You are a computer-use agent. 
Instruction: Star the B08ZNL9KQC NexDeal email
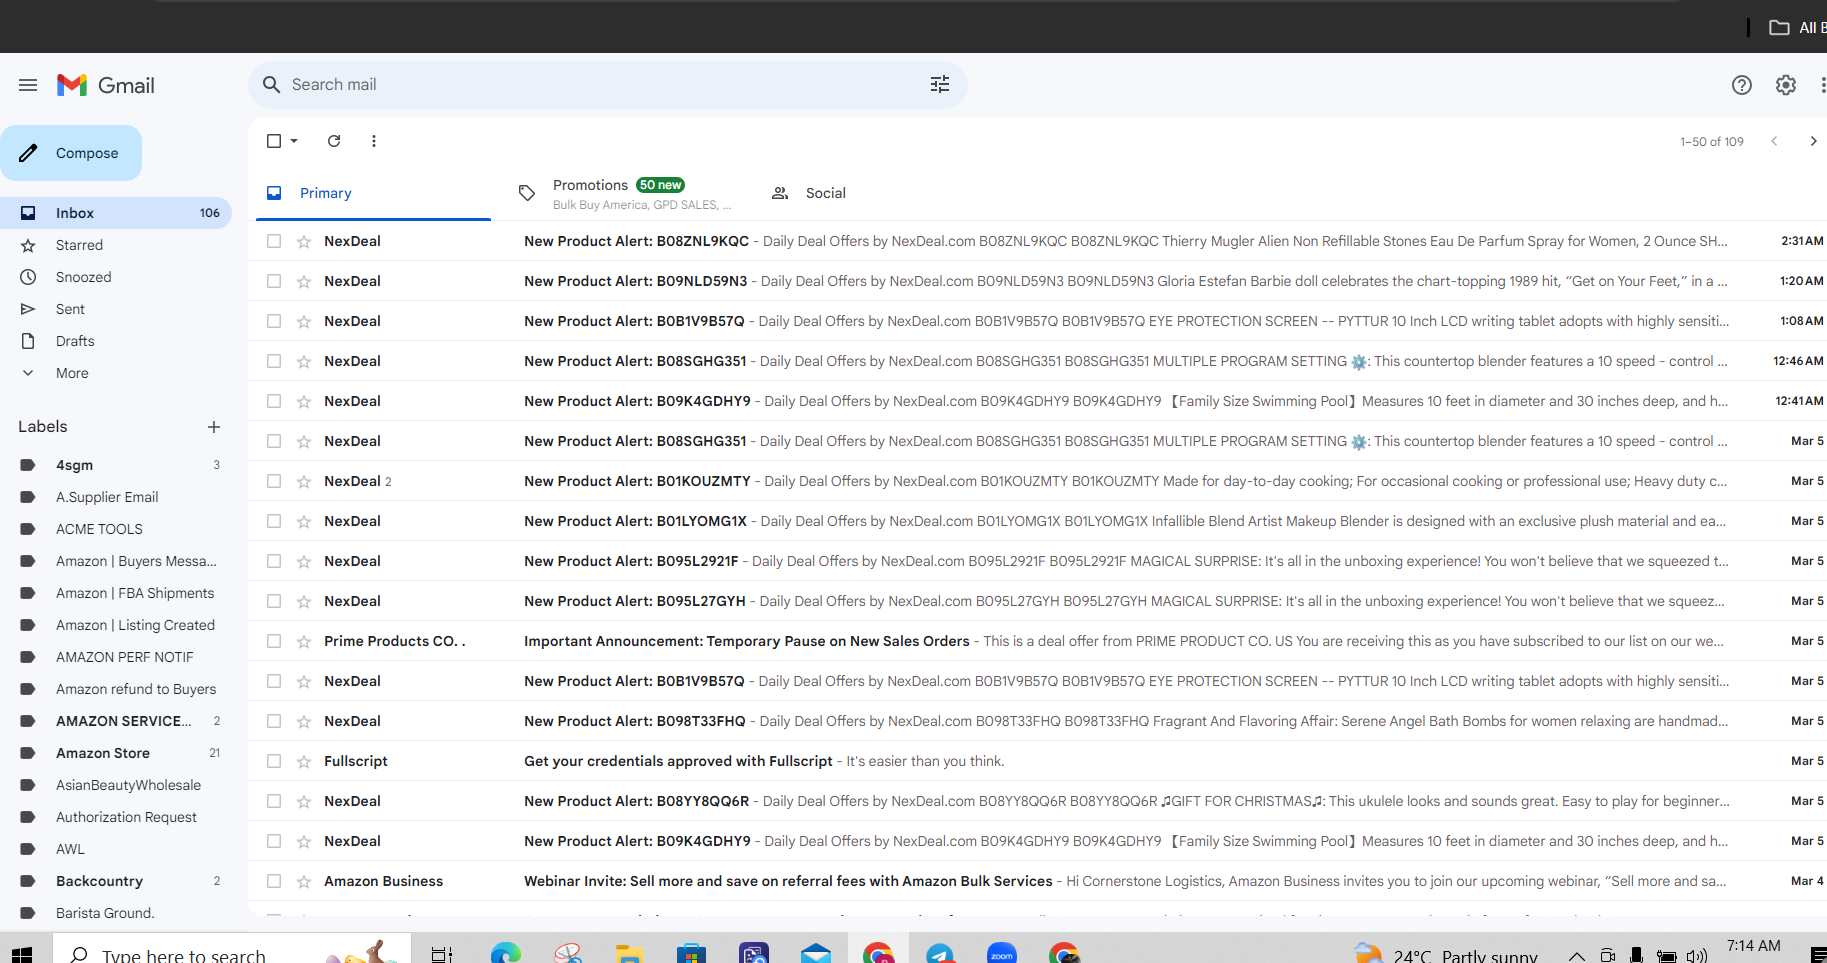(304, 241)
